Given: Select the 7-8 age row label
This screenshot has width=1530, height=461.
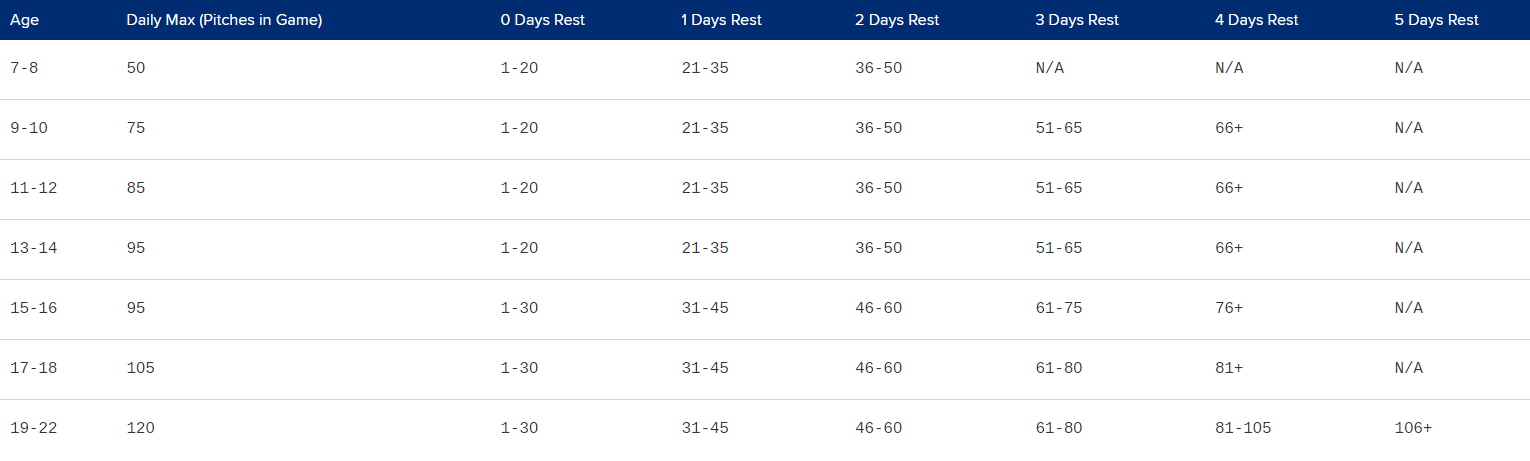Looking at the screenshot, I should [x=29, y=68].
